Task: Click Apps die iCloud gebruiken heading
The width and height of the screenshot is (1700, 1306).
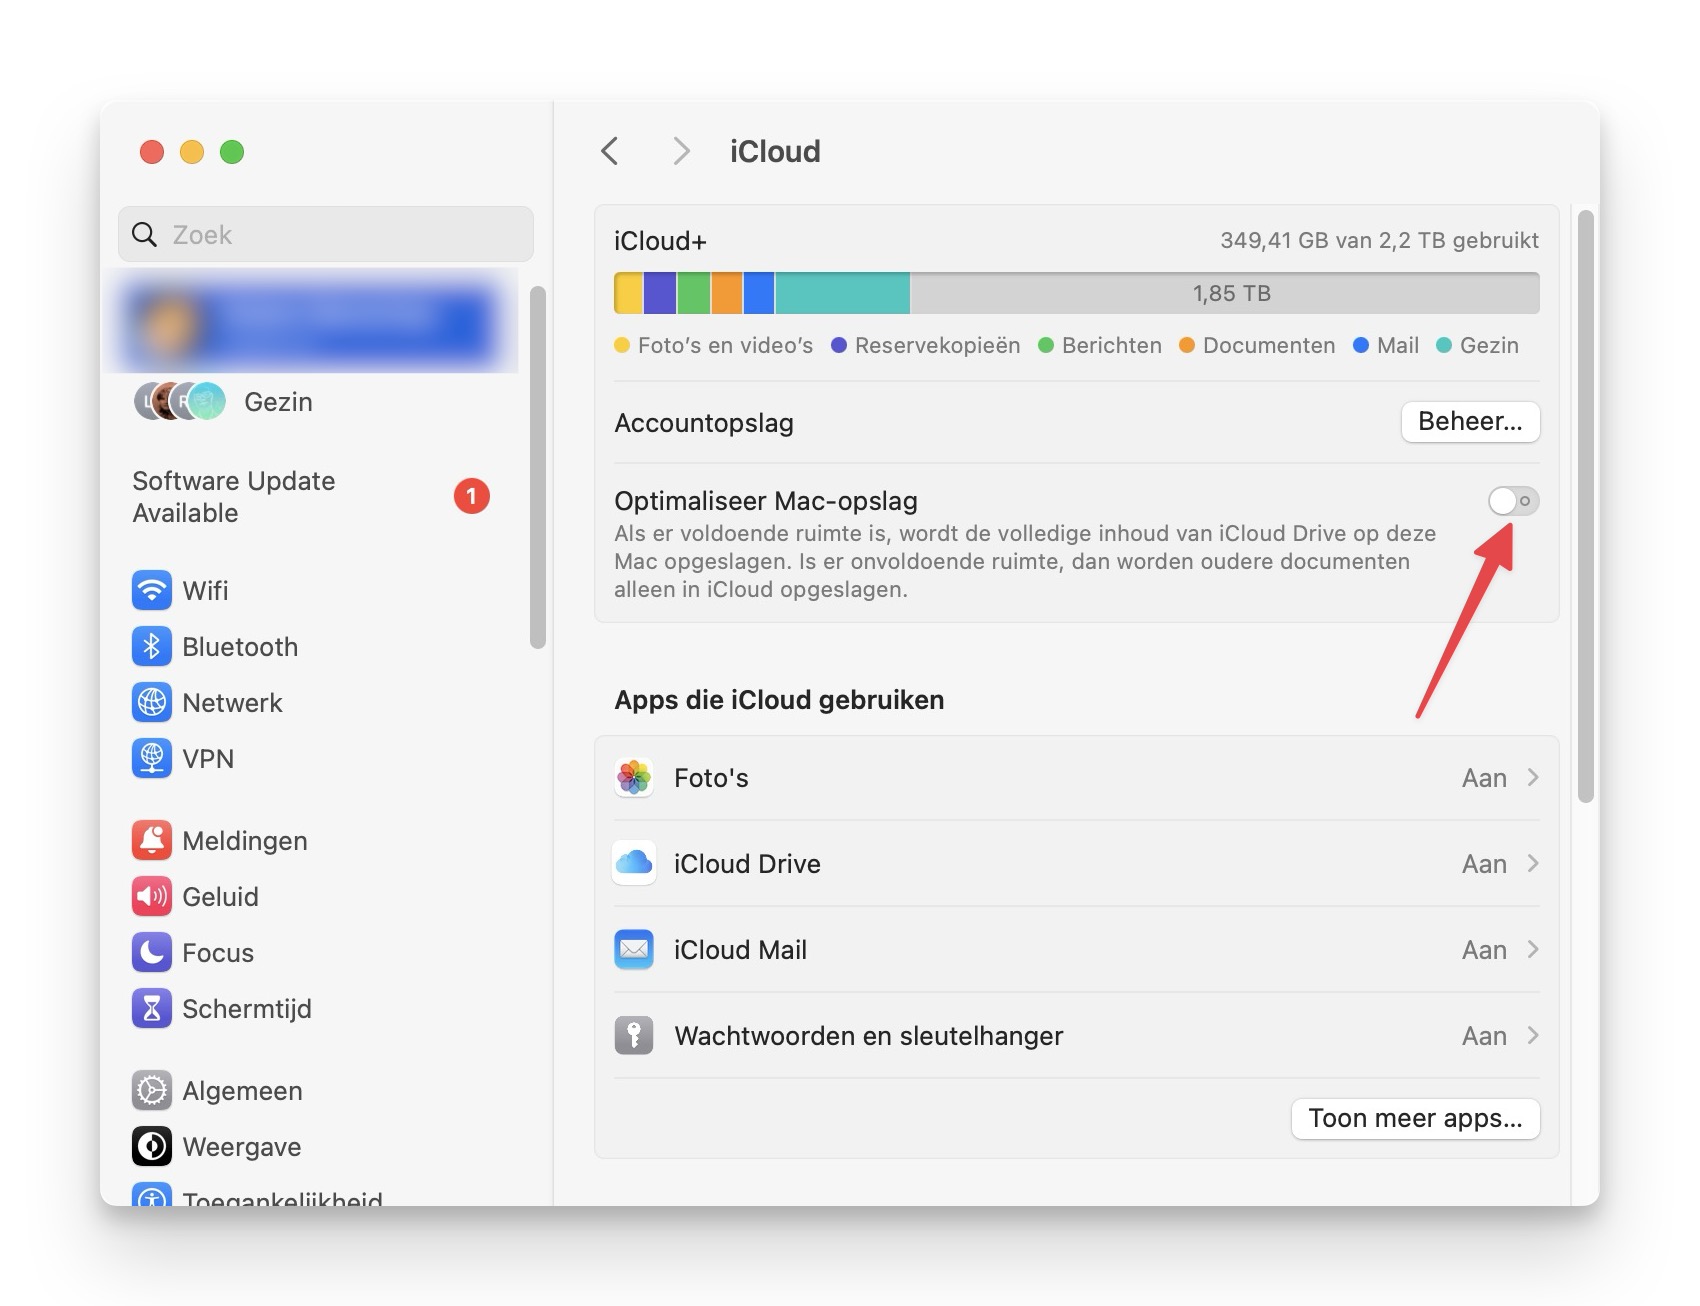Action: [x=779, y=699]
